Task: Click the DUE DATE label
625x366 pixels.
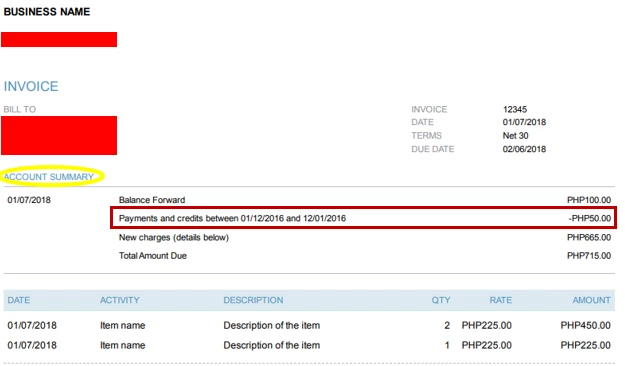Action: click(433, 149)
